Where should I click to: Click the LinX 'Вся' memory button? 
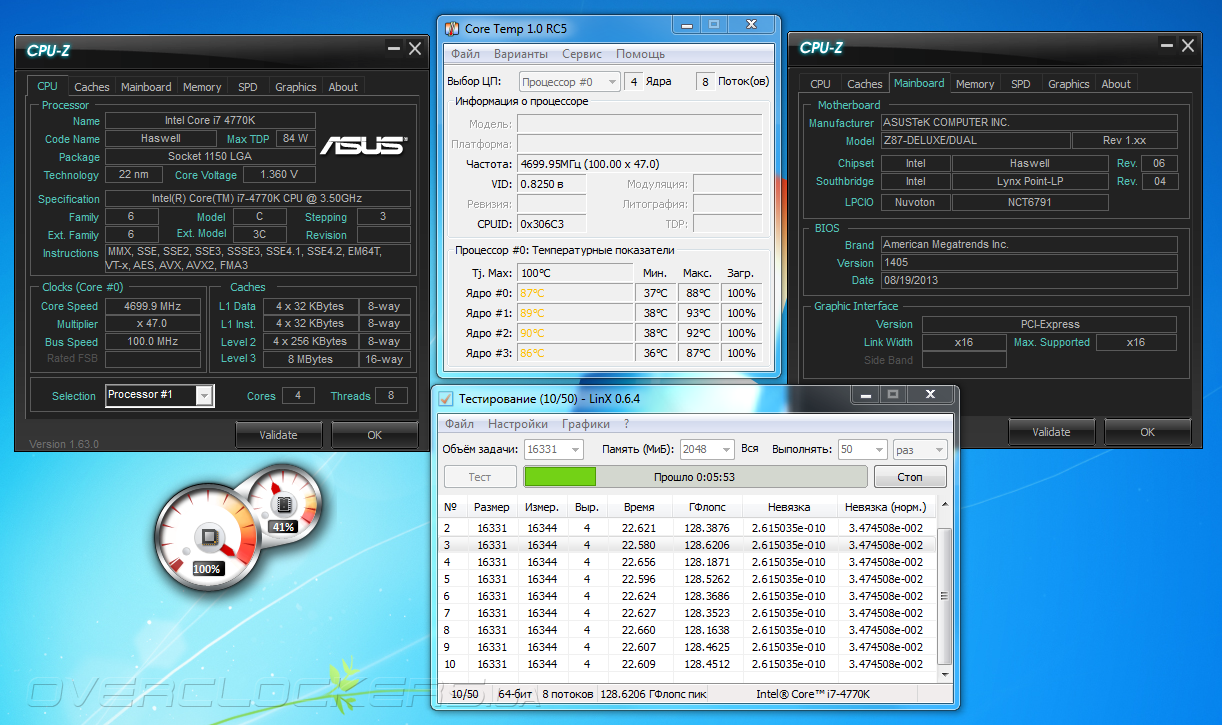coord(750,450)
